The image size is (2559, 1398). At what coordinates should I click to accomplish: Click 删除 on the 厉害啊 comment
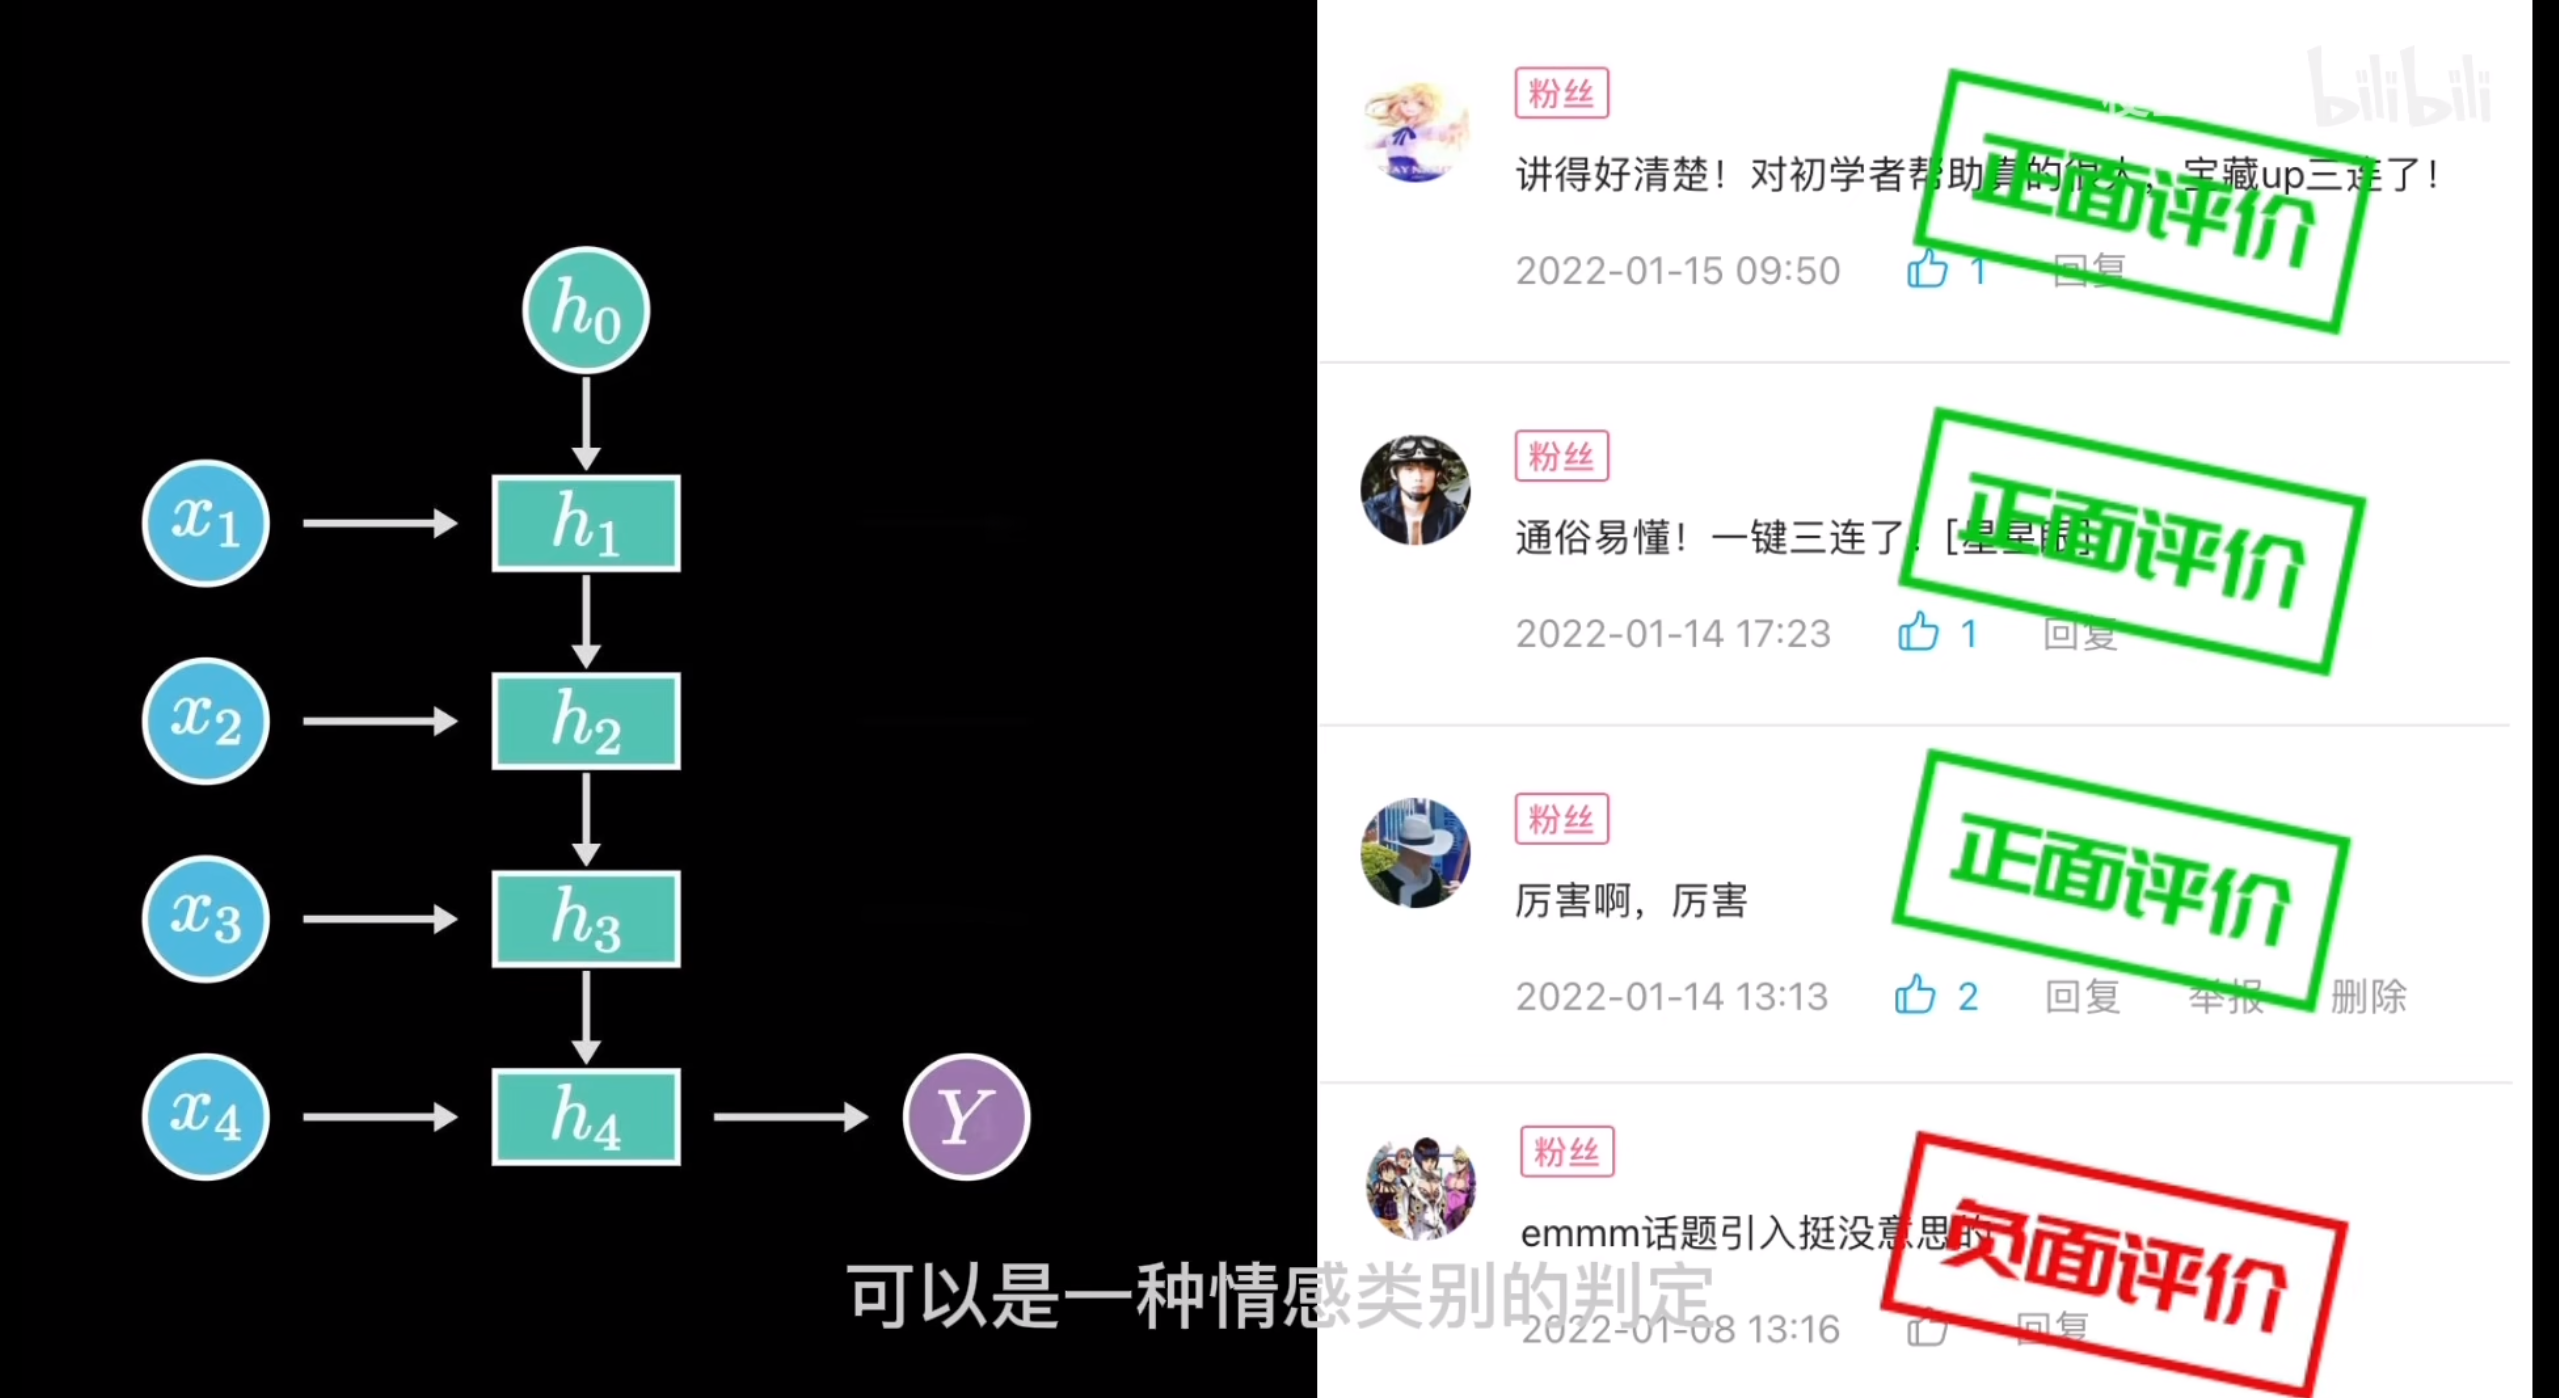2368,996
